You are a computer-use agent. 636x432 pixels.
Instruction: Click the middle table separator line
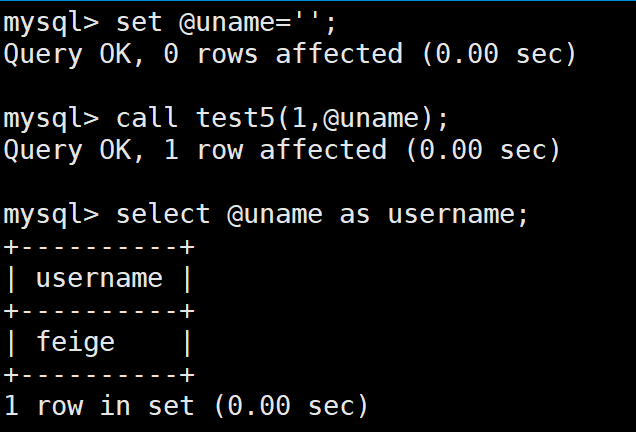pyautogui.click(x=99, y=311)
